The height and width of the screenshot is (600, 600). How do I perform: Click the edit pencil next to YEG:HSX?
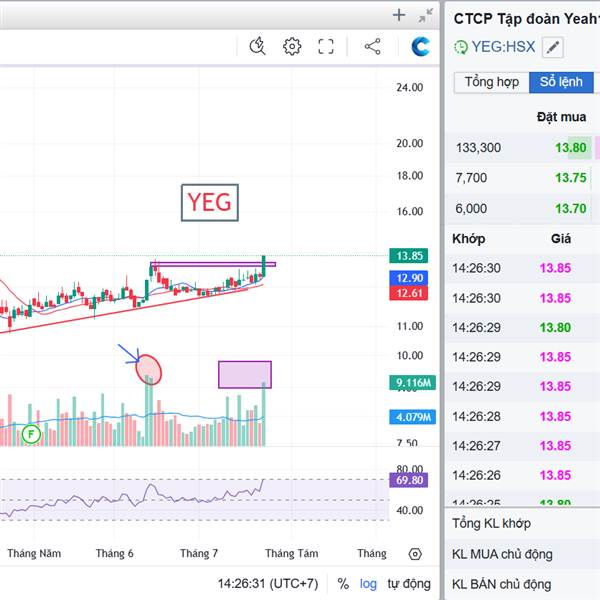(553, 47)
